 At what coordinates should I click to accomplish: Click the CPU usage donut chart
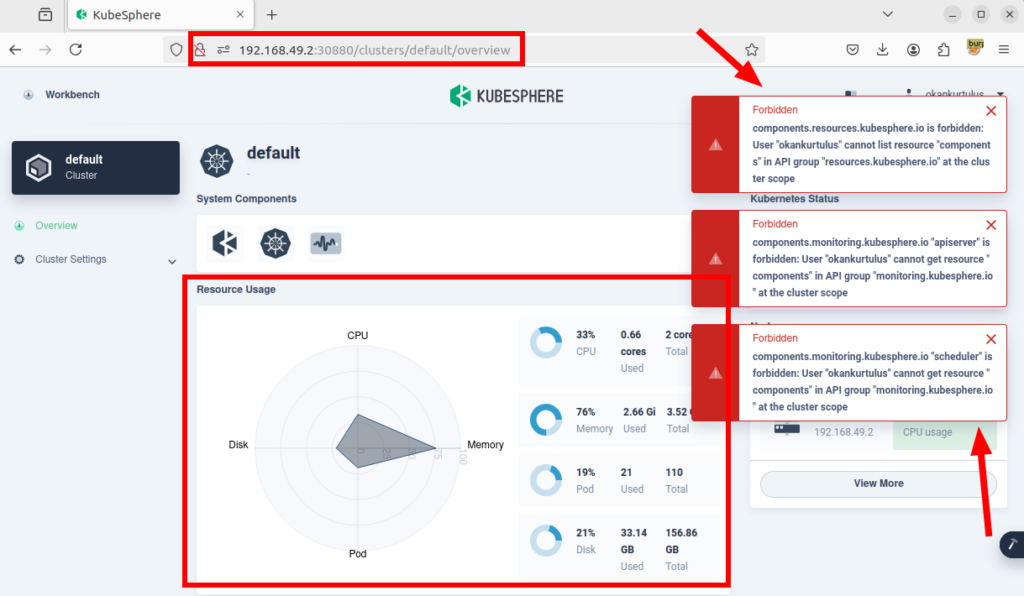(x=546, y=343)
